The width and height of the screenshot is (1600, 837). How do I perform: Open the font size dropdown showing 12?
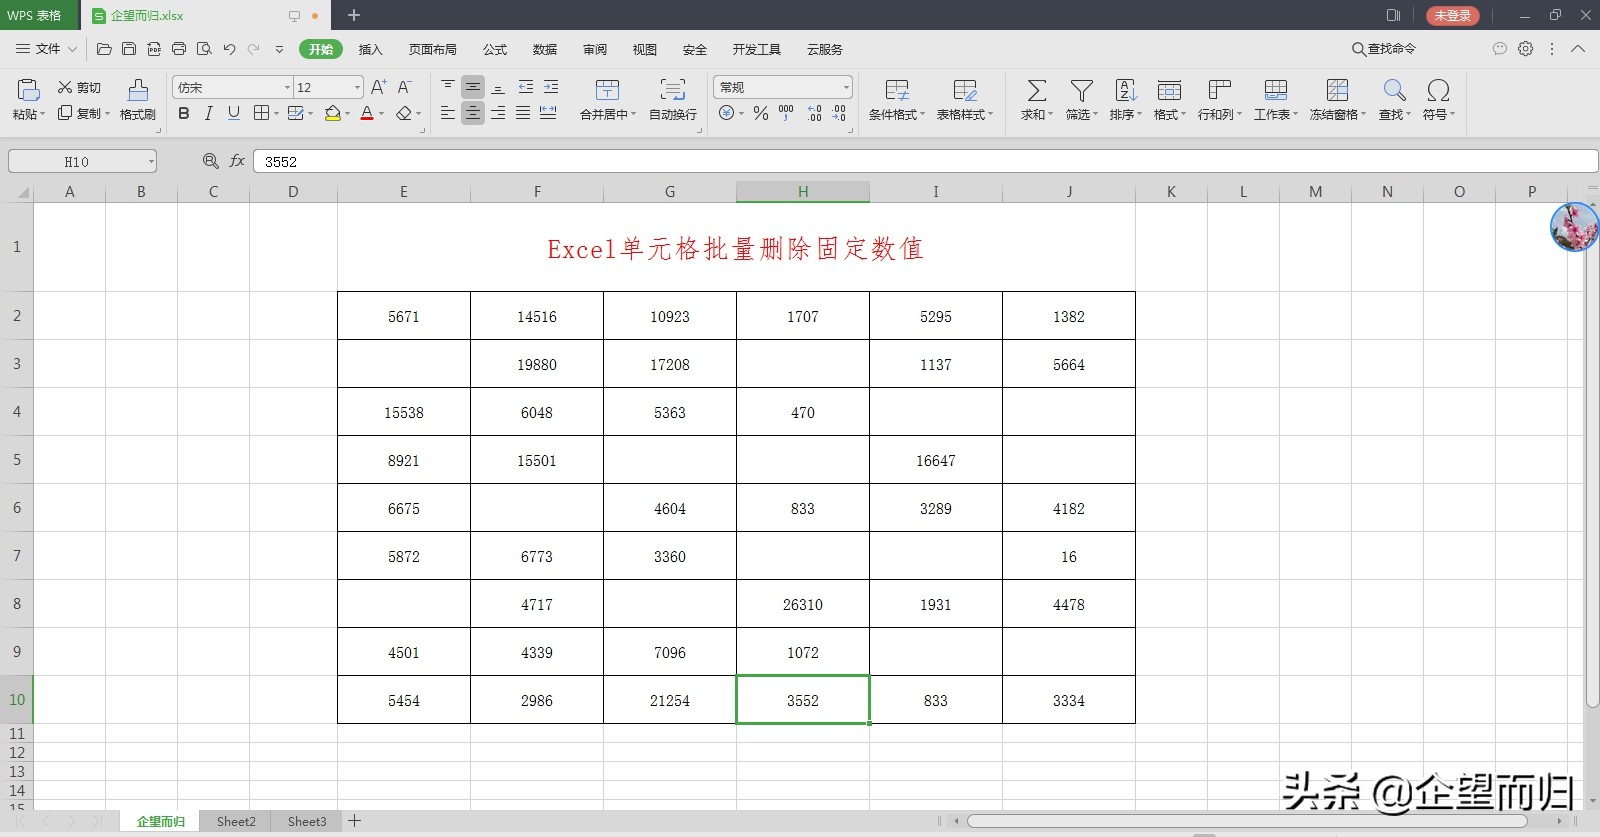pos(357,88)
